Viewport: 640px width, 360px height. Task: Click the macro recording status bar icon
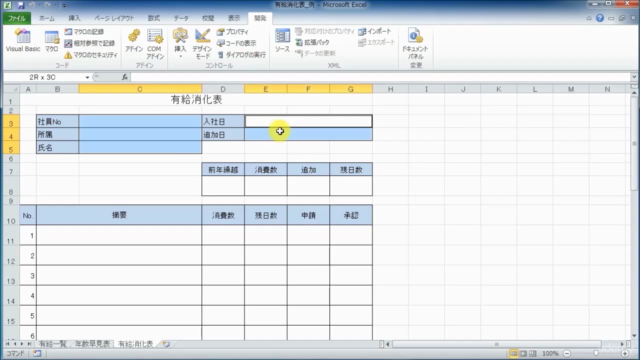point(37,353)
